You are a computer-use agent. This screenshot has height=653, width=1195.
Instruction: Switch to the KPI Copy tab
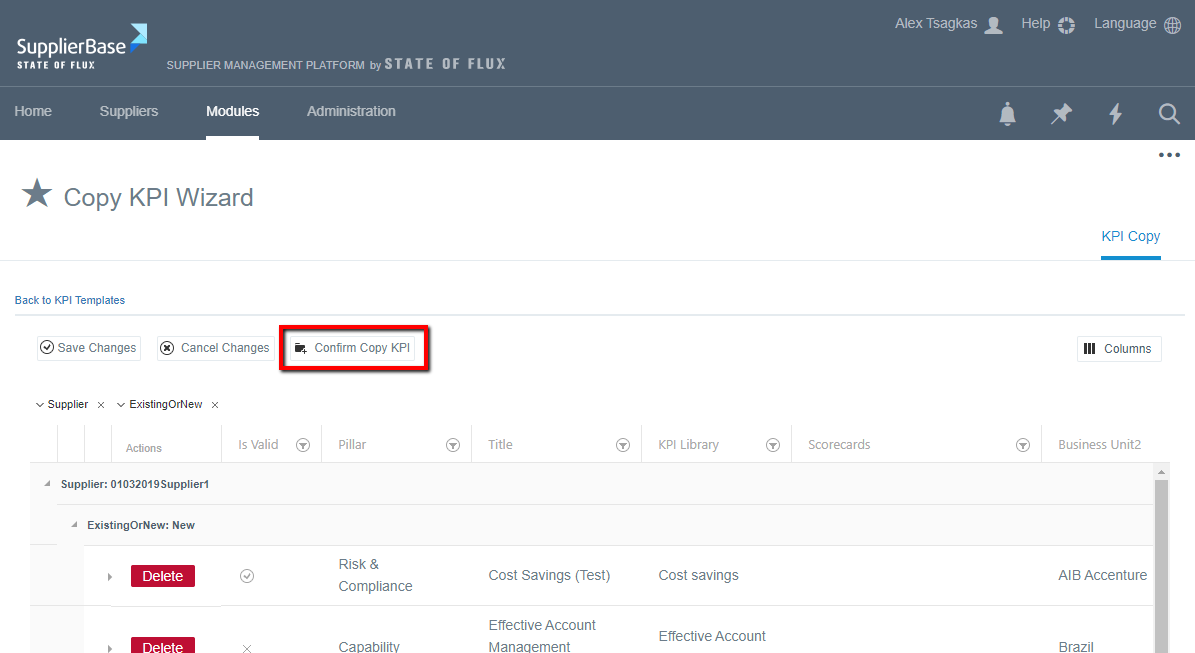click(x=1130, y=236)
